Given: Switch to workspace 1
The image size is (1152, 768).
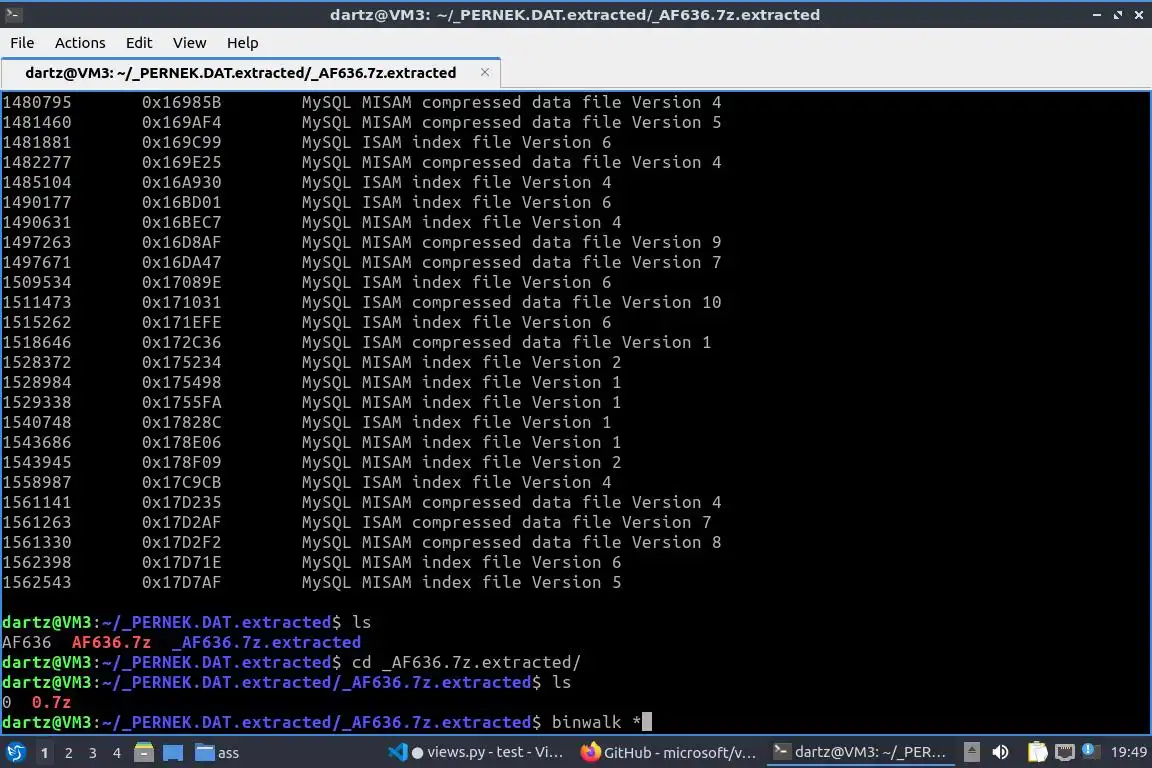Looking at the screenshot, I should (x=45, y=753).
